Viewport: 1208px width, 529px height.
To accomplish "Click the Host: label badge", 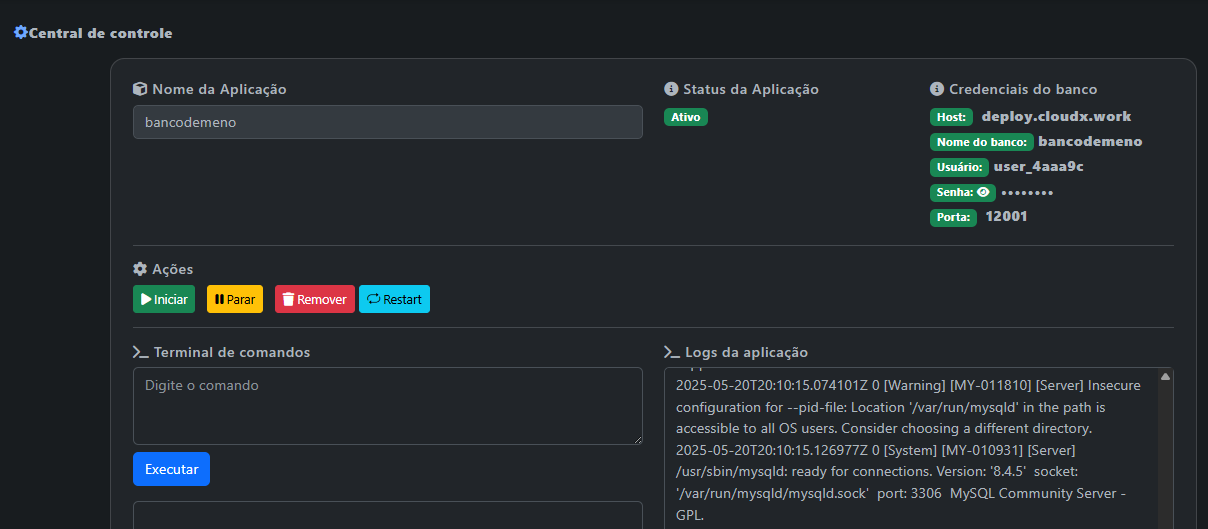I will click(x=951, y=117).
